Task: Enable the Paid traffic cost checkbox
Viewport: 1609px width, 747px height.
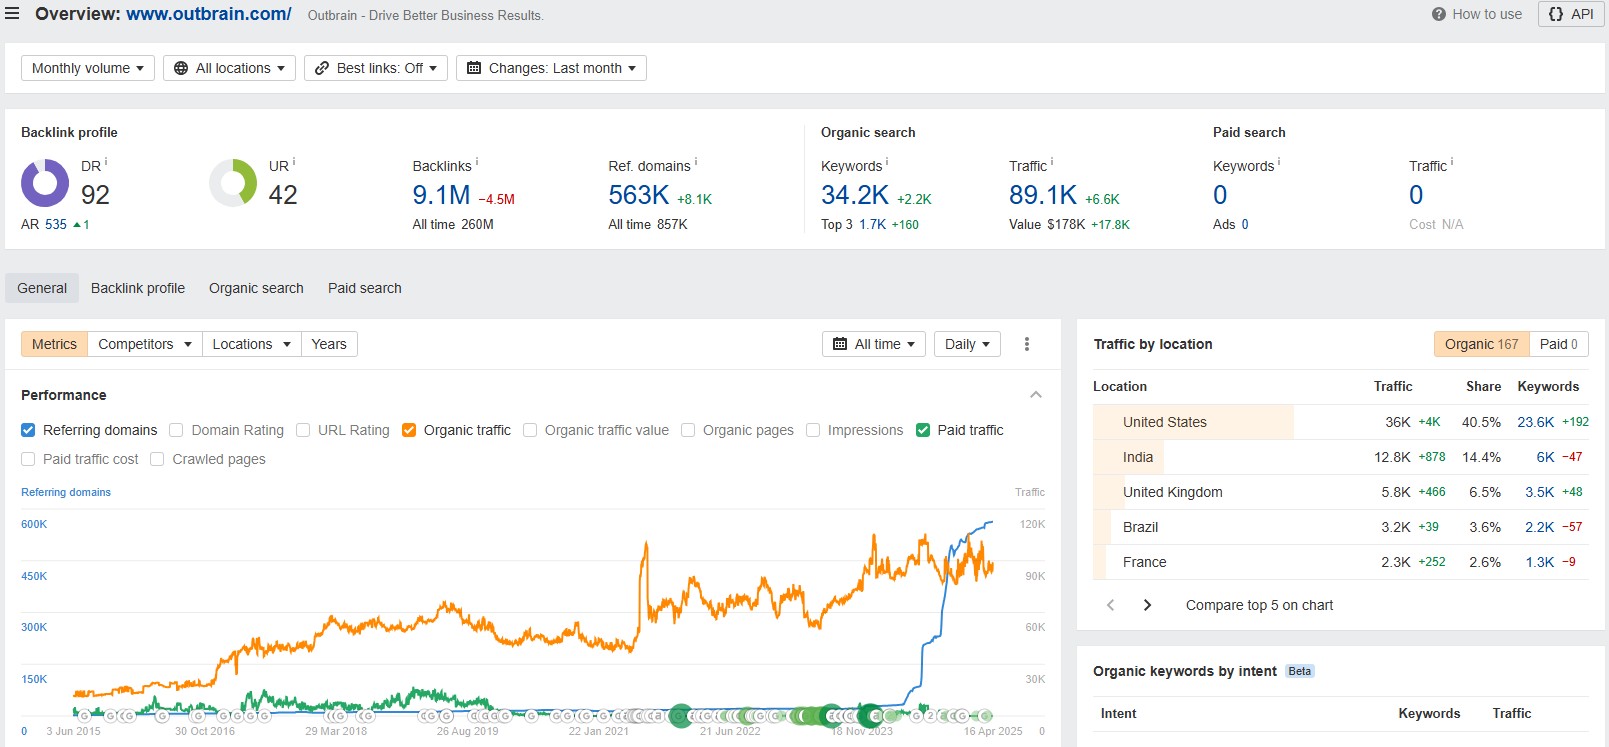Action: 28,459
